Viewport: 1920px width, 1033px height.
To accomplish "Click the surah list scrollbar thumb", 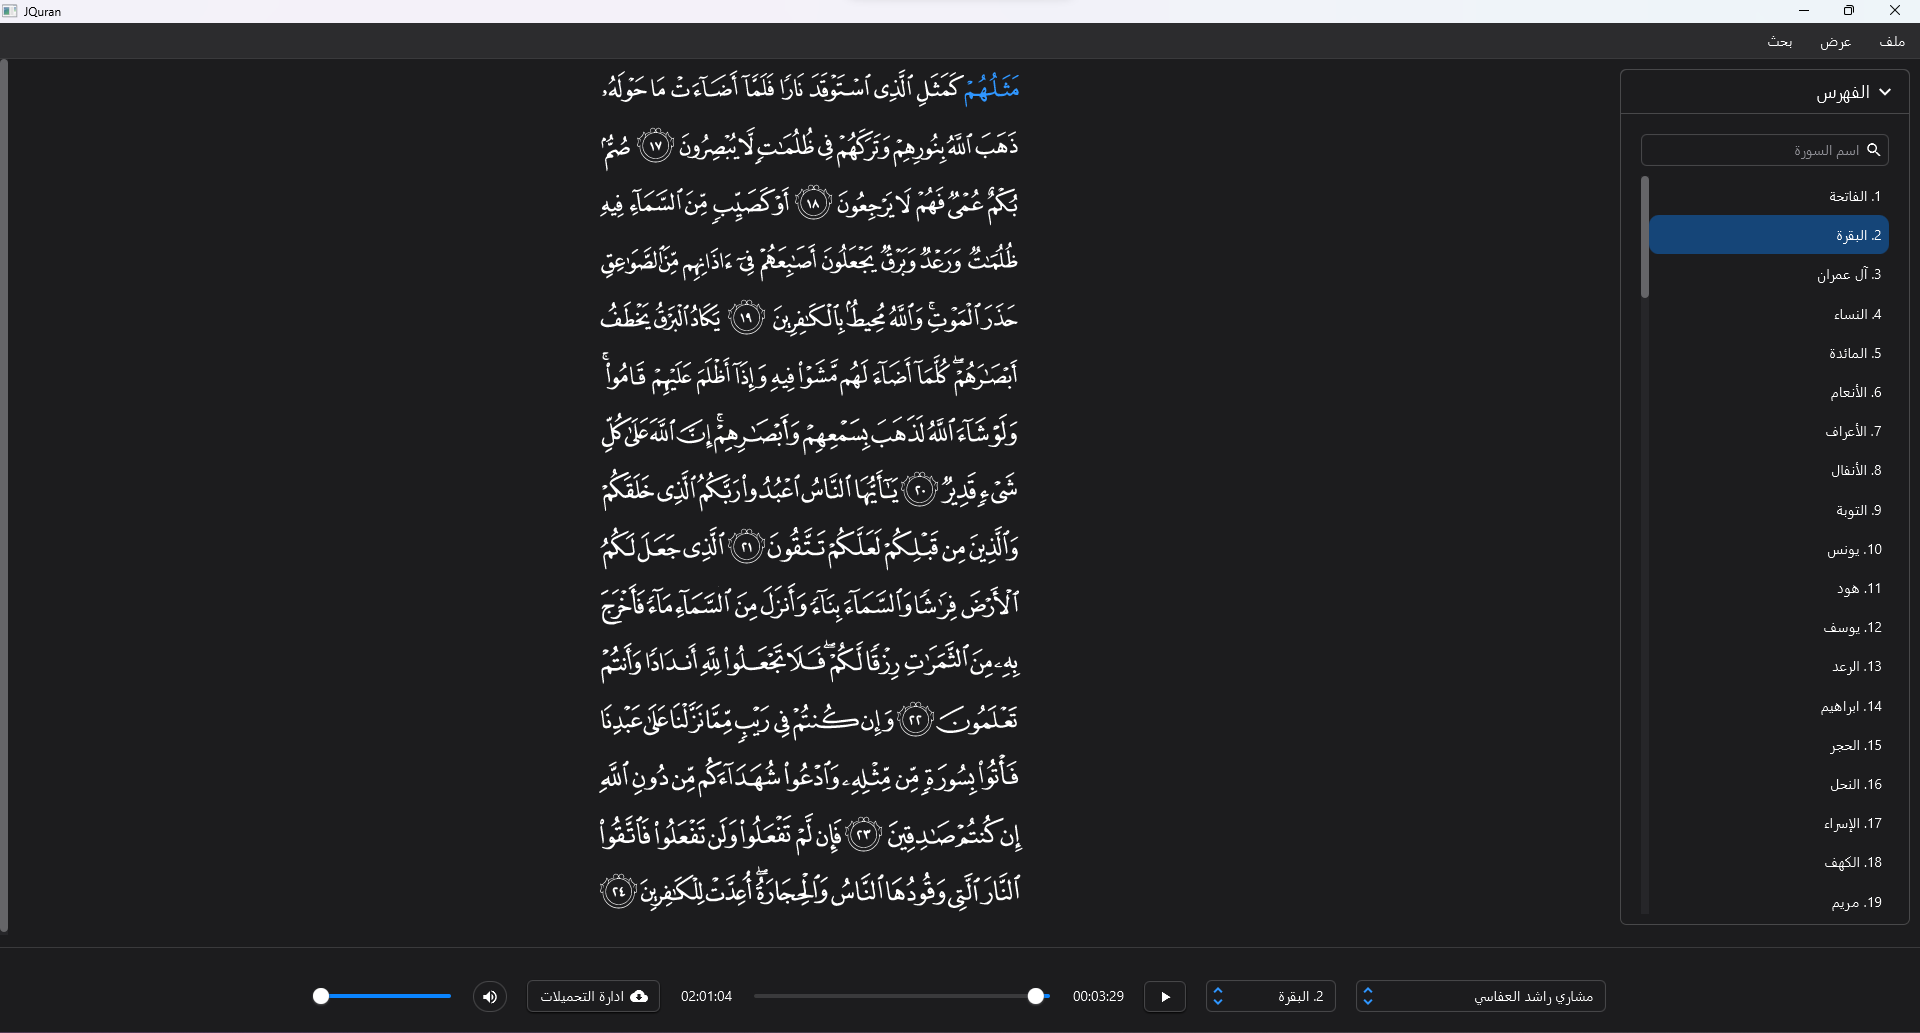I will click(1645, 238).
